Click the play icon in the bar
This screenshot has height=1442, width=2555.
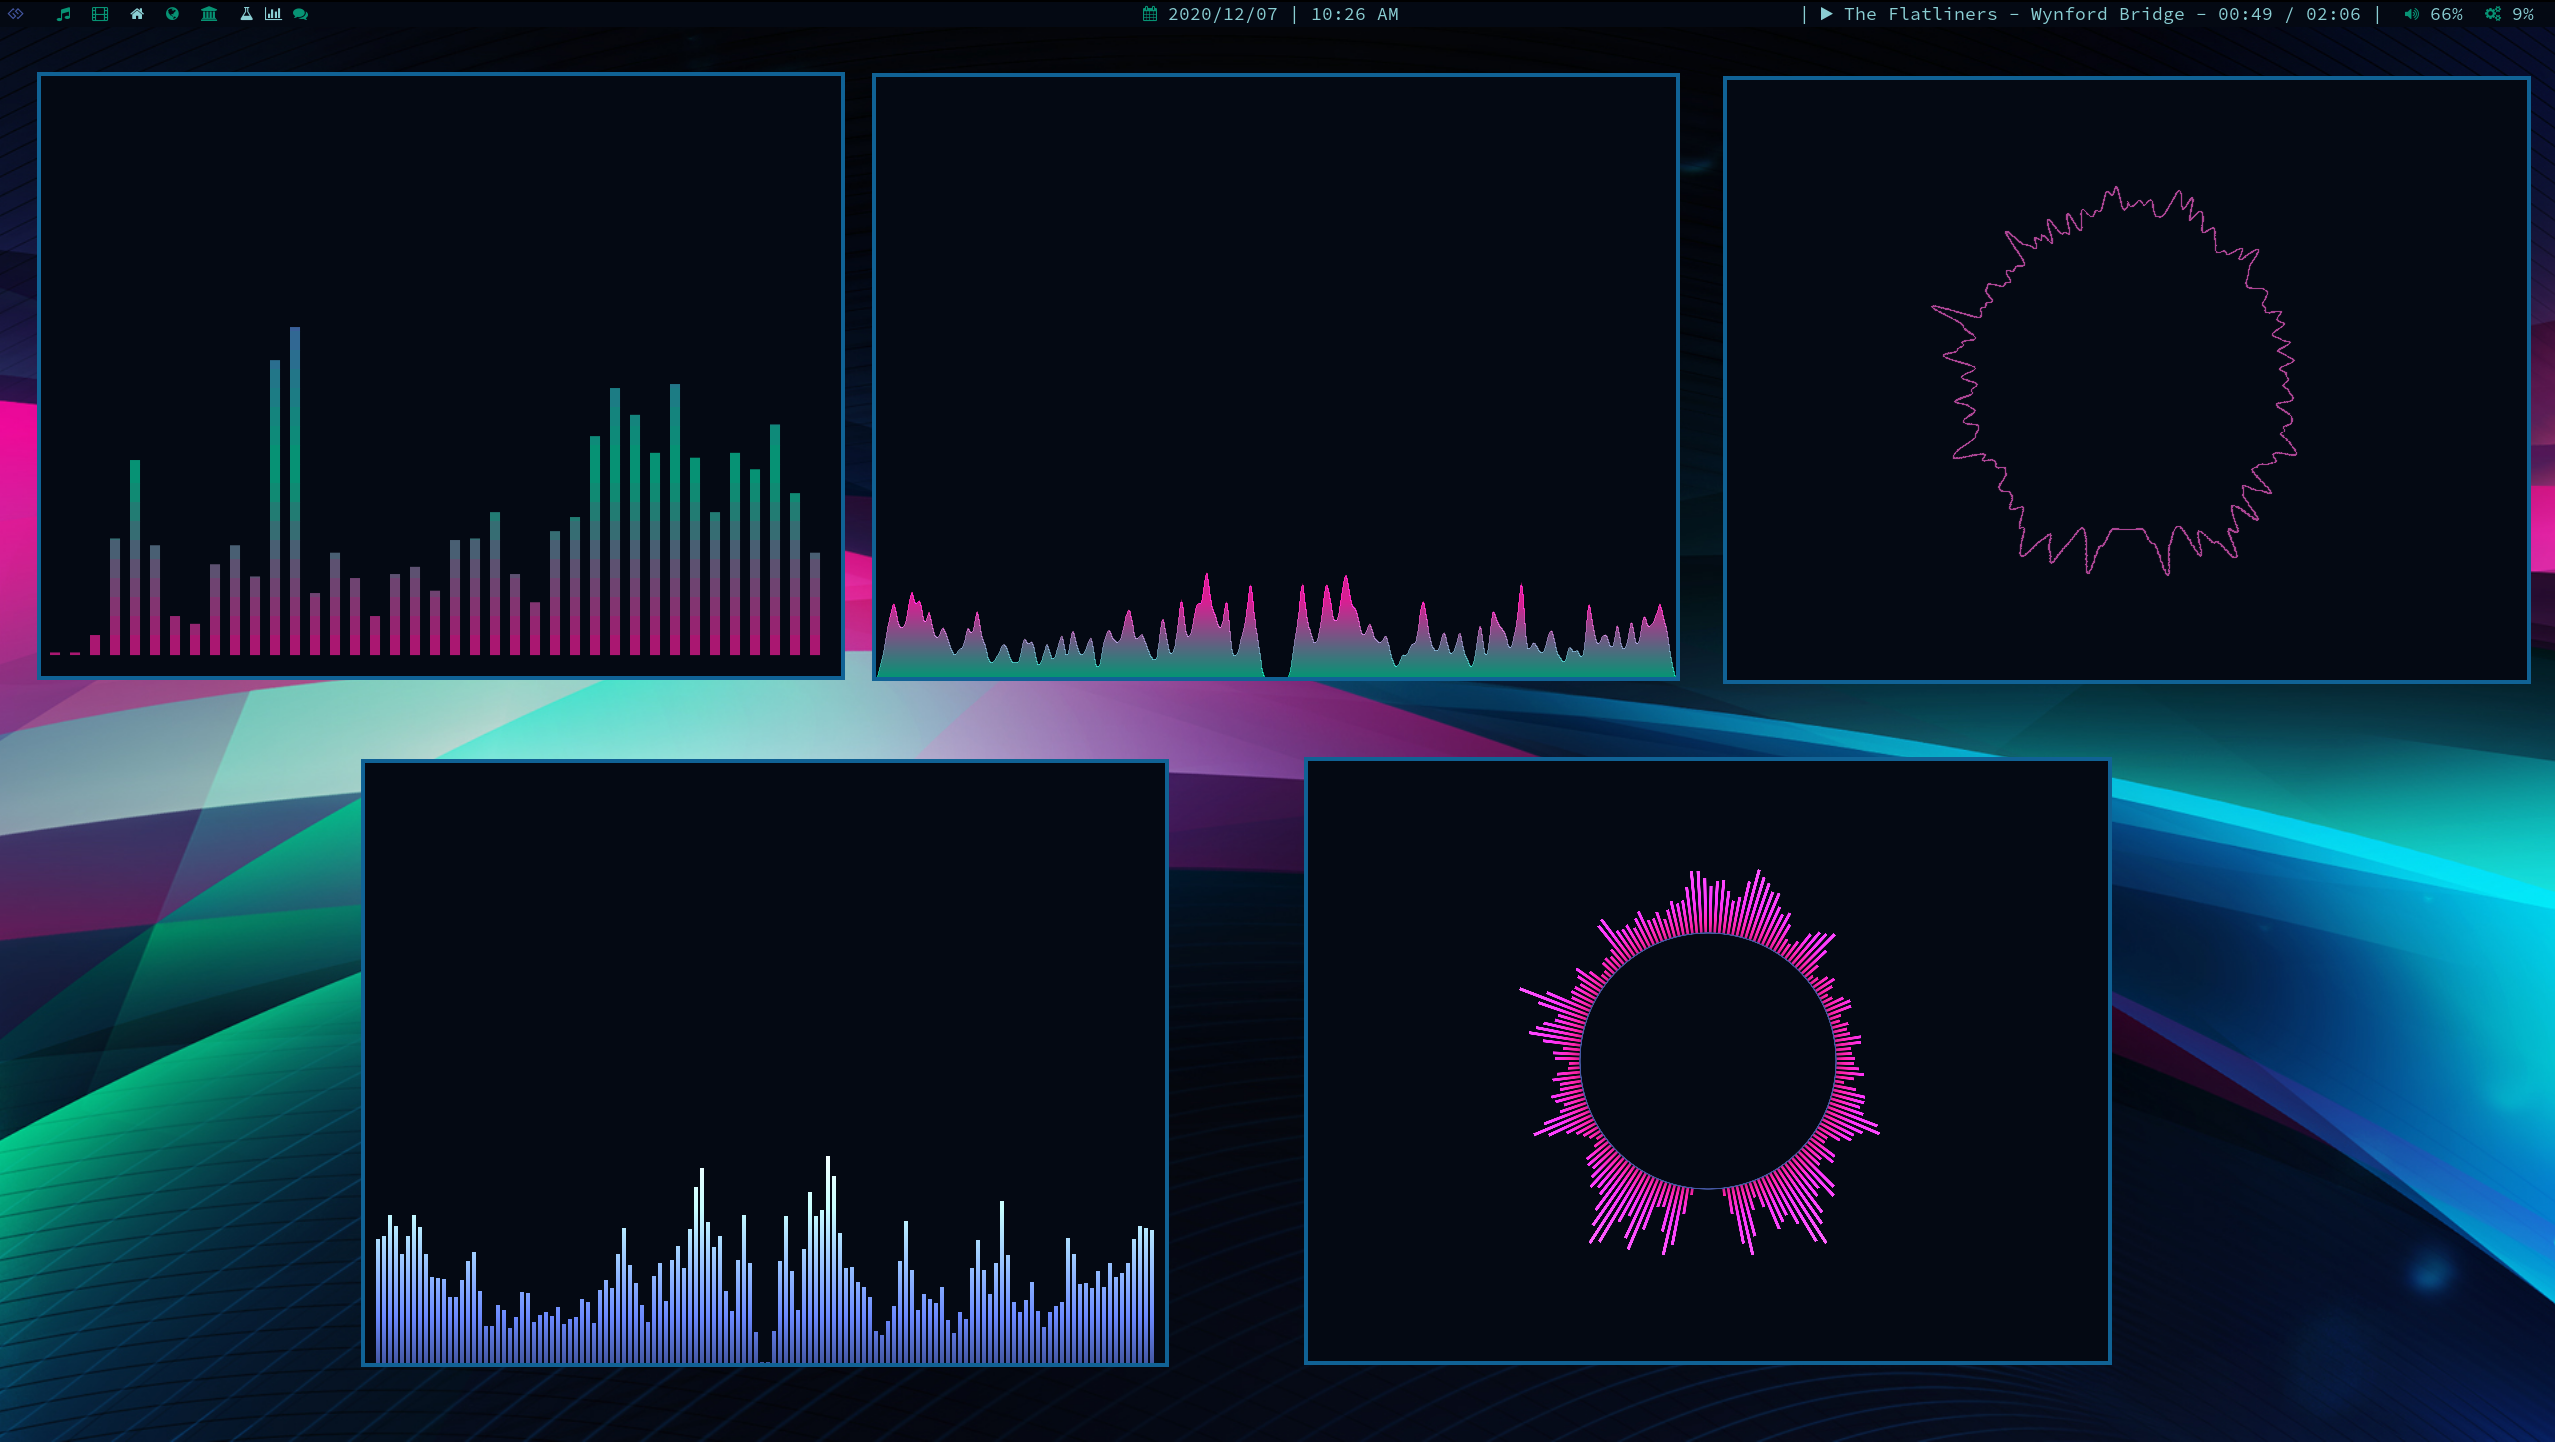click(1826, 14)
